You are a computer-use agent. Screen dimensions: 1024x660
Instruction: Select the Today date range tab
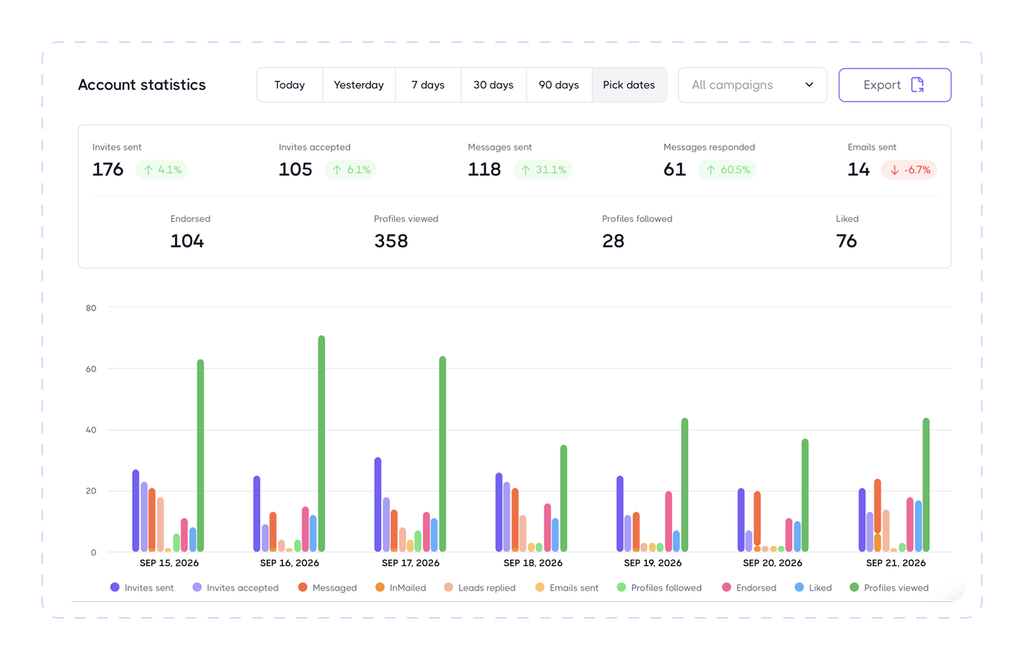(289, 85)
